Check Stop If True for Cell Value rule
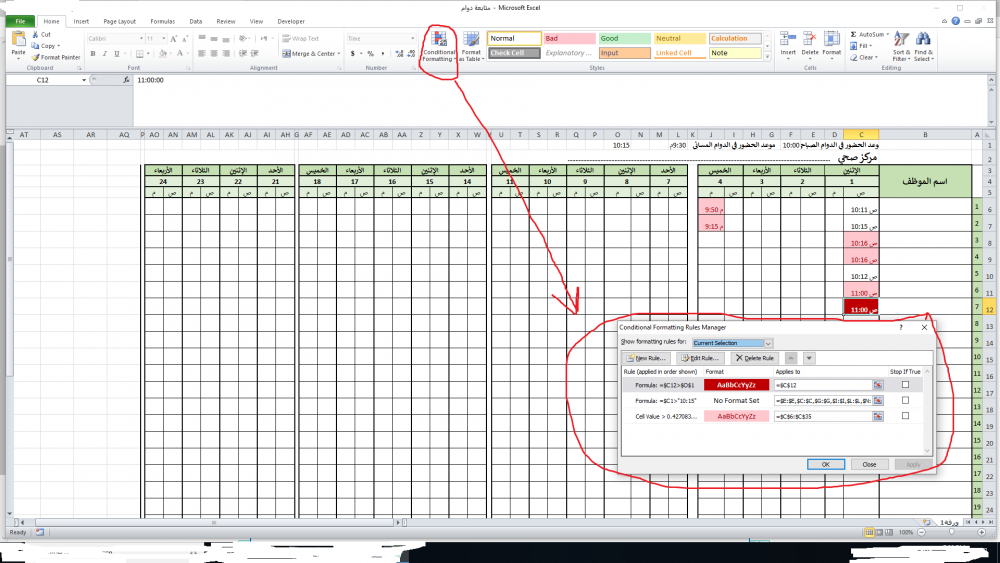This screenshot has height=563, width=1000. click(x=905, y=416)
